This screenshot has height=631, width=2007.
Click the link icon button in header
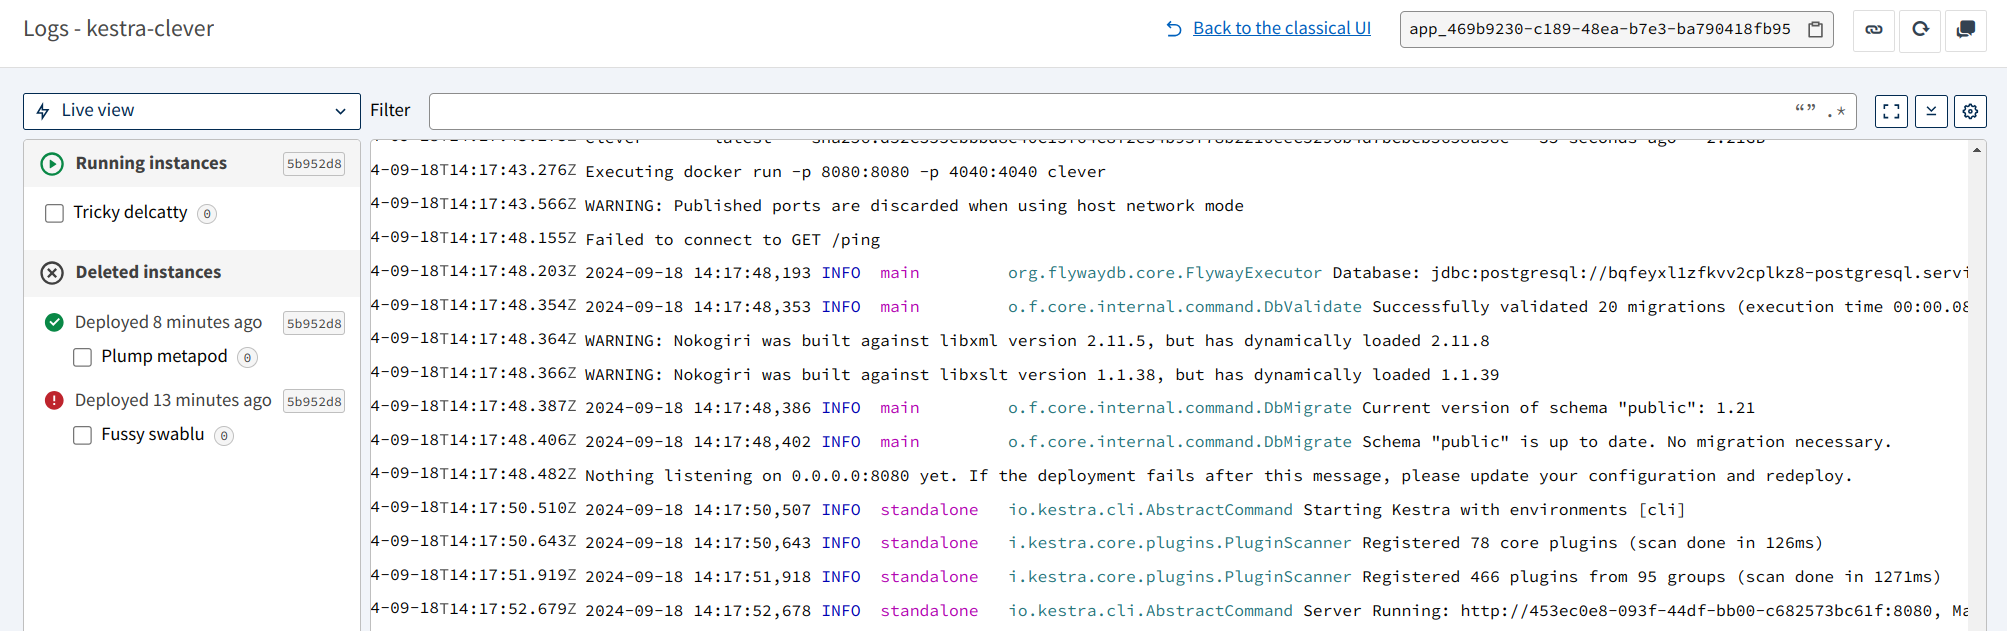1874,30
